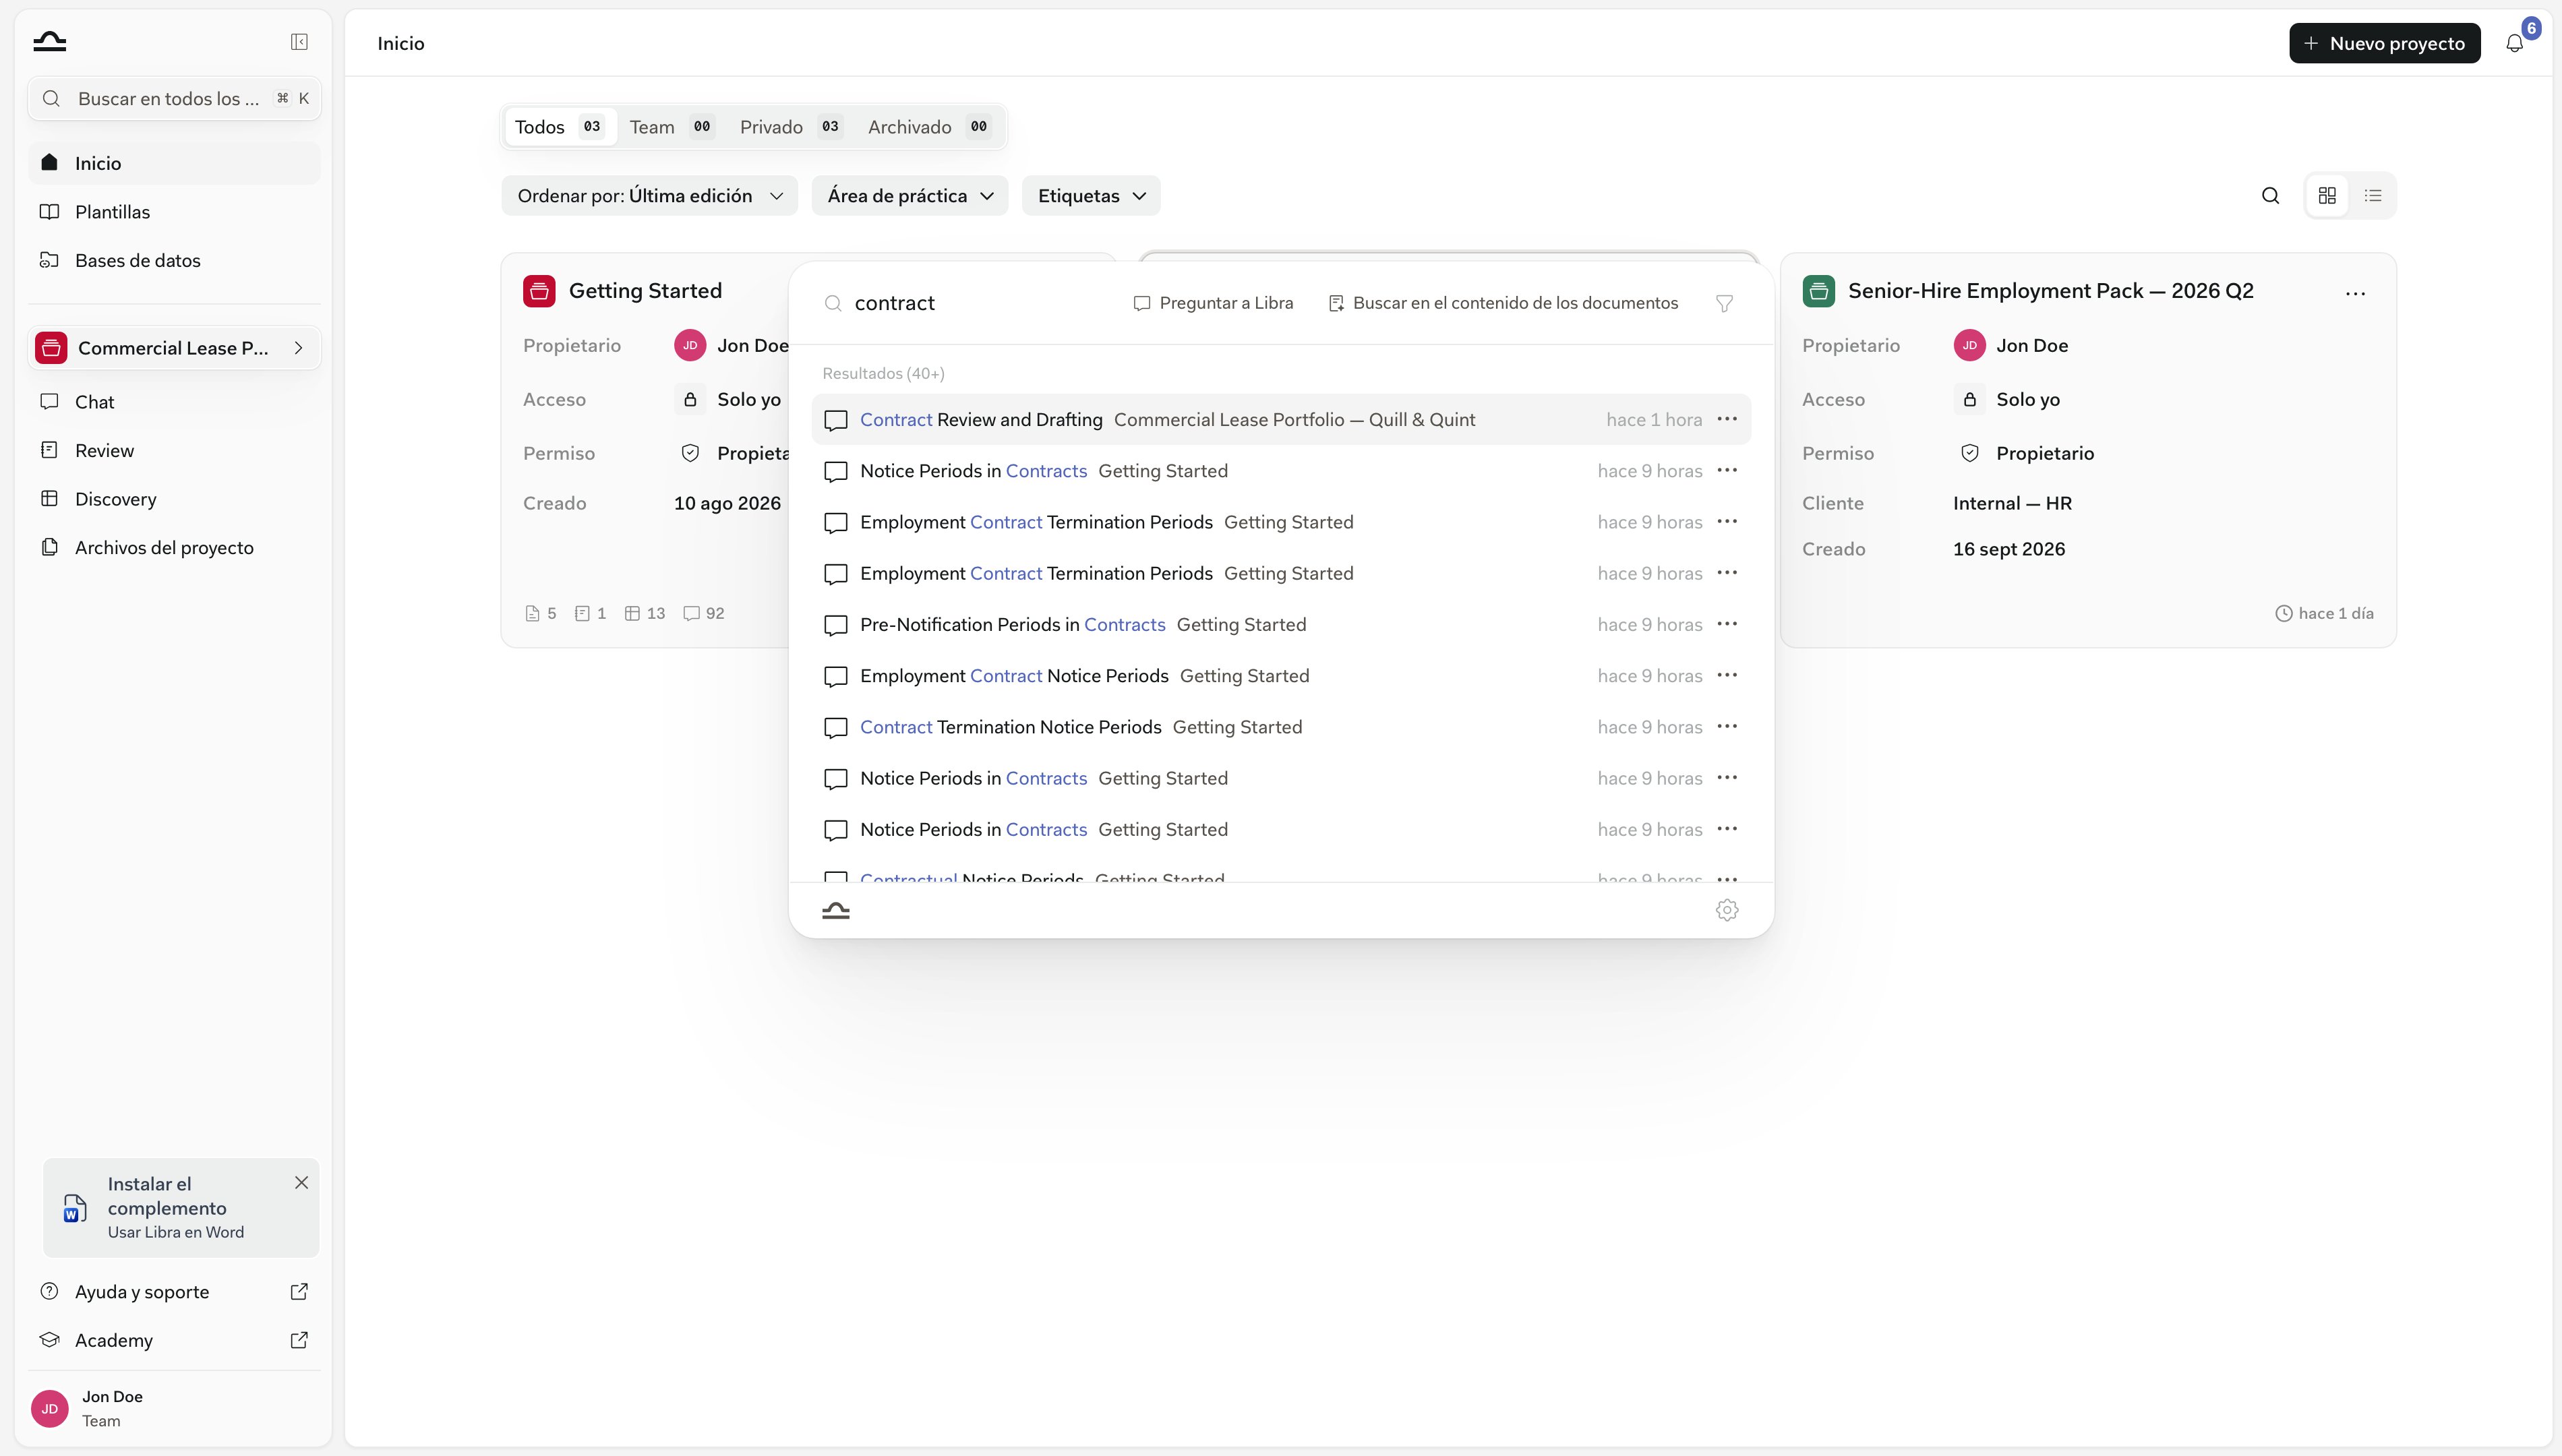Expand Commercial Lease project chevron

click(x=298, y=348)
